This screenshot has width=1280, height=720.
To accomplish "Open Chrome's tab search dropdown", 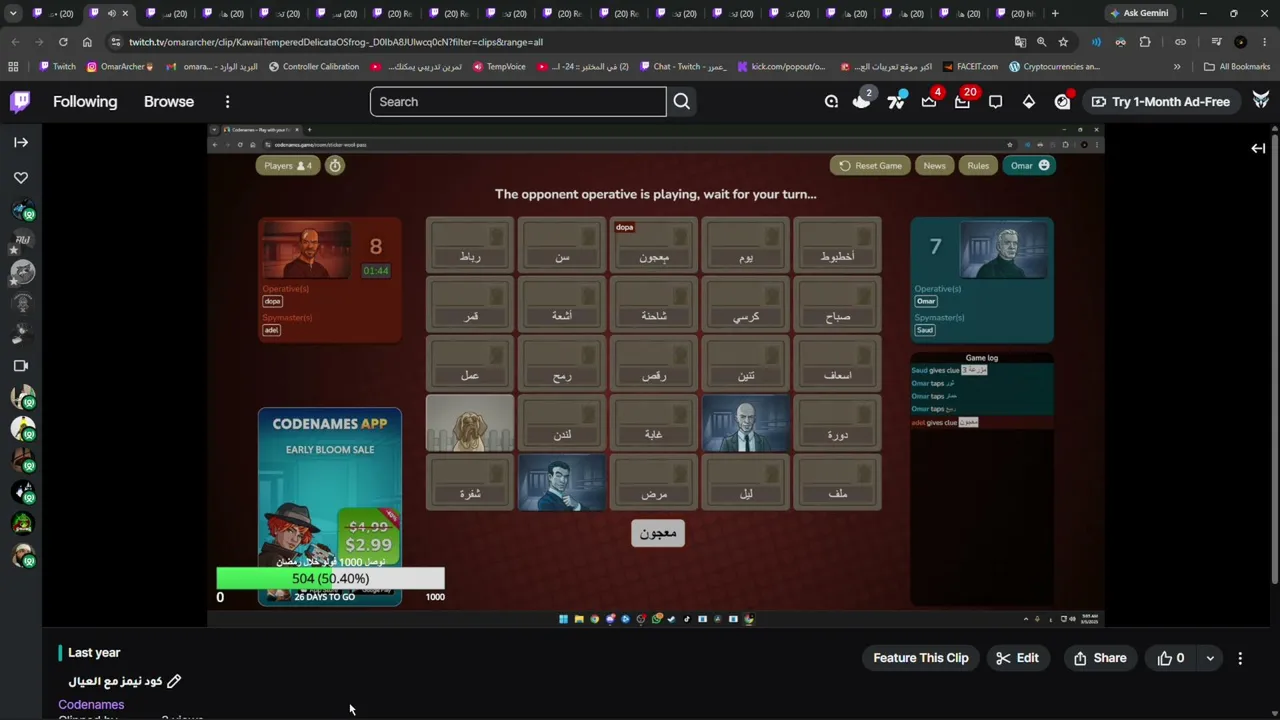I will 13,14.
